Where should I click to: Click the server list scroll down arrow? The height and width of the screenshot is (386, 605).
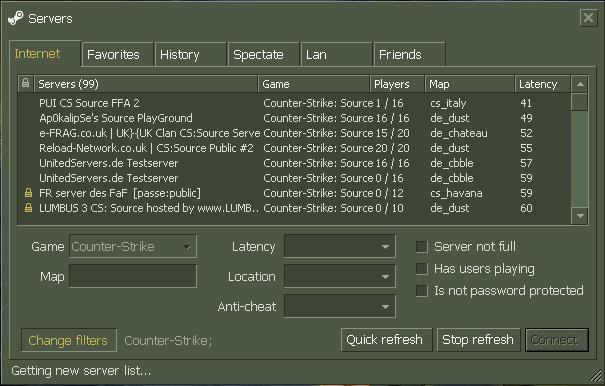[580, 216]
